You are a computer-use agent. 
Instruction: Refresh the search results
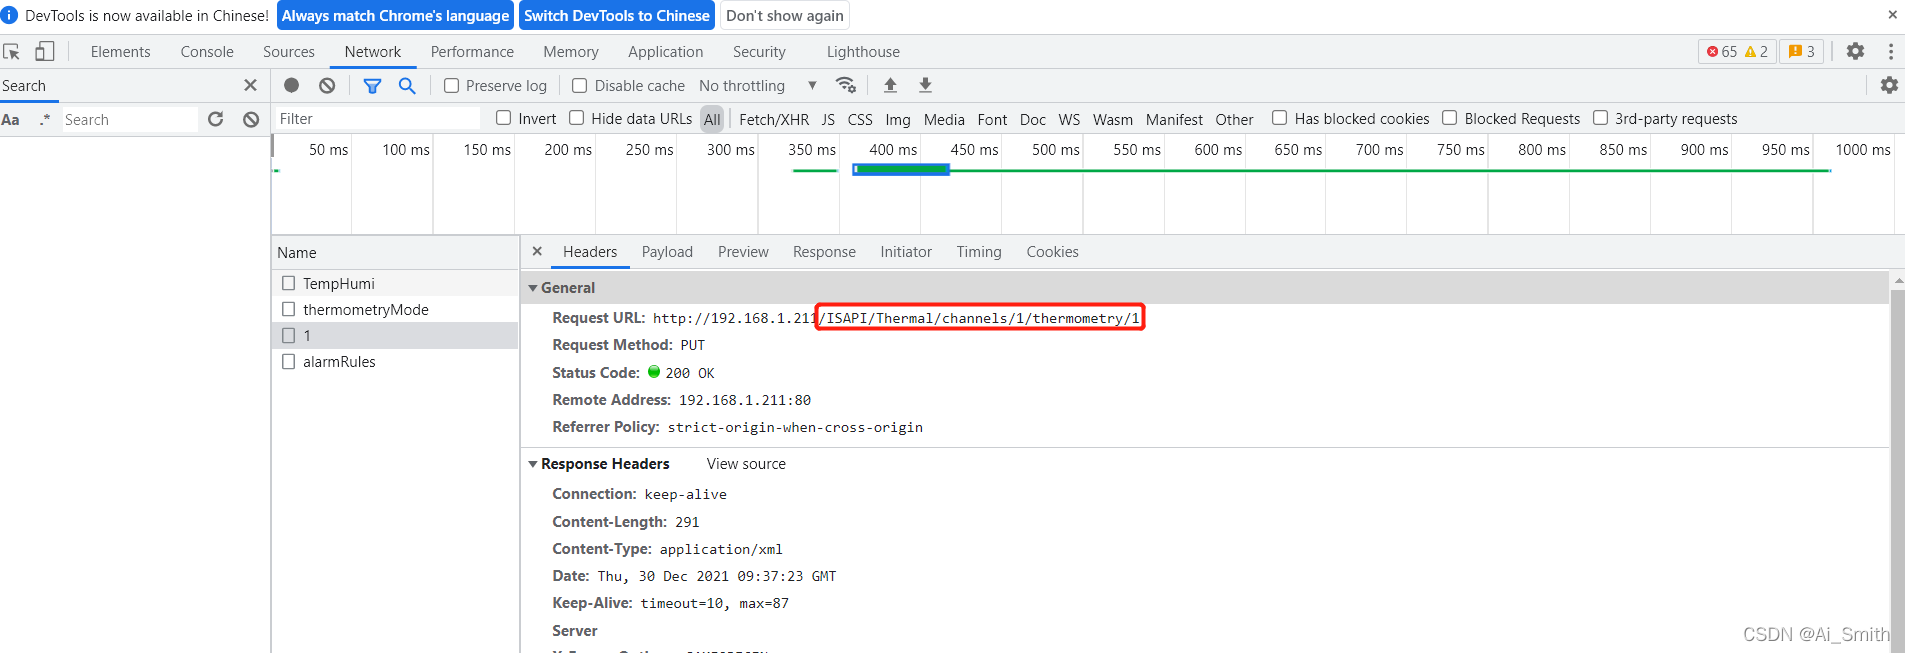tap(215, 120)
